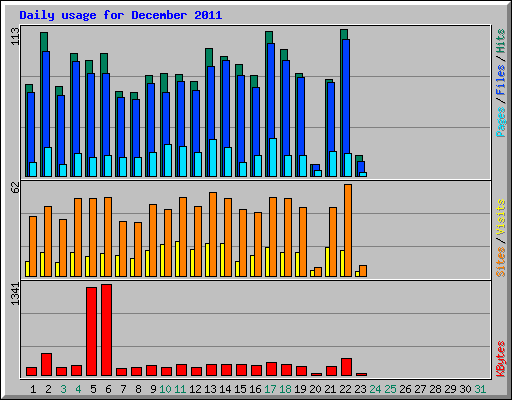Click day 15 on the date axis
The image size is (512, 400).
pyautogui.click(x=240, y=389)
